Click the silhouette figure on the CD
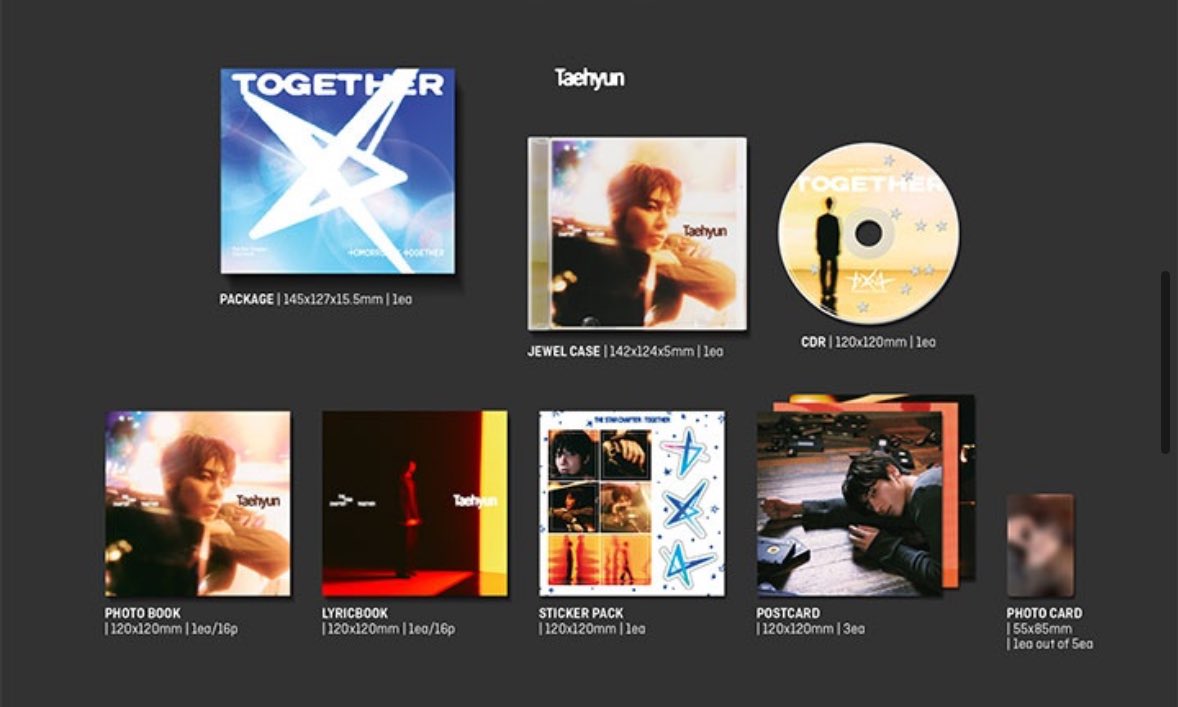Screen dimensions: 1178x707 (x=828, y=252)
